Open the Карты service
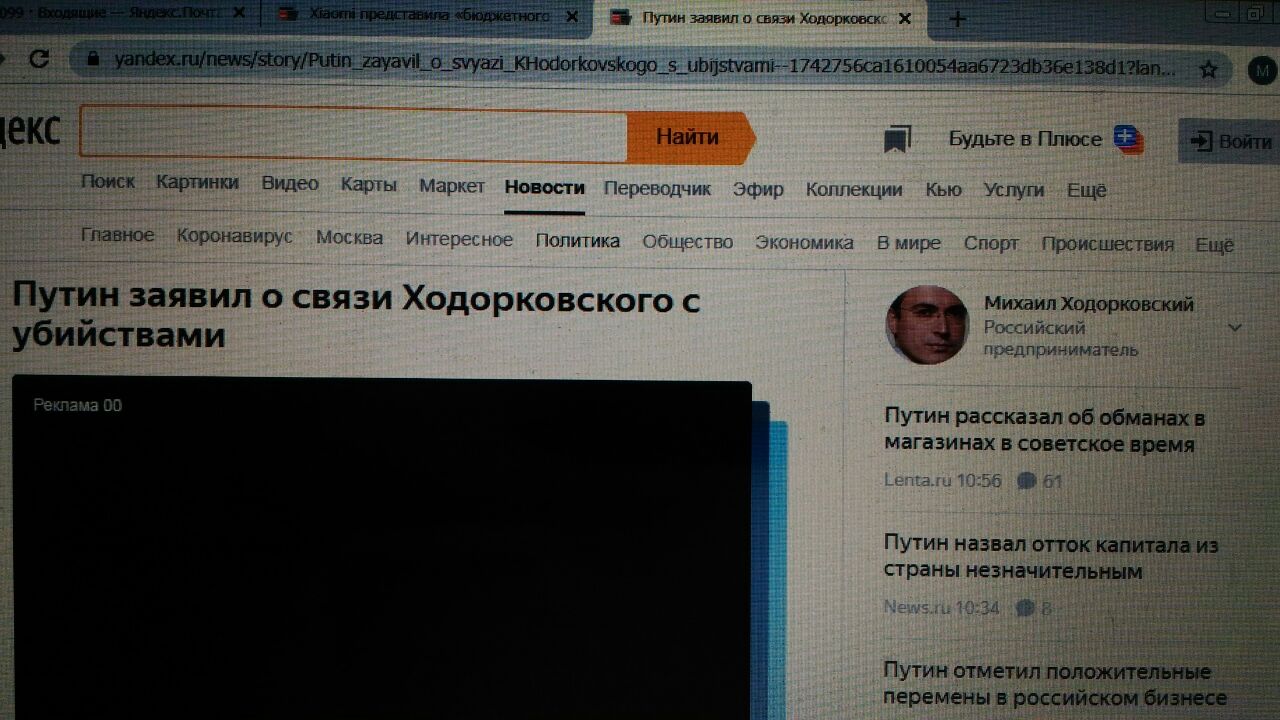This screenshot has width=1280, height=720. (x=369, y=184)
